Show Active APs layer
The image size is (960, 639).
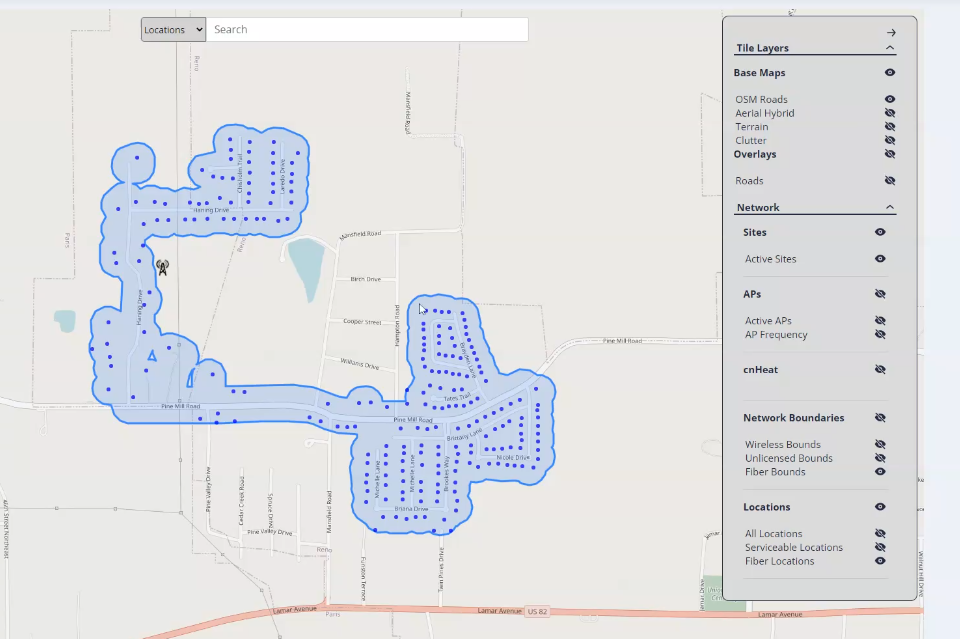coord(880,321)
